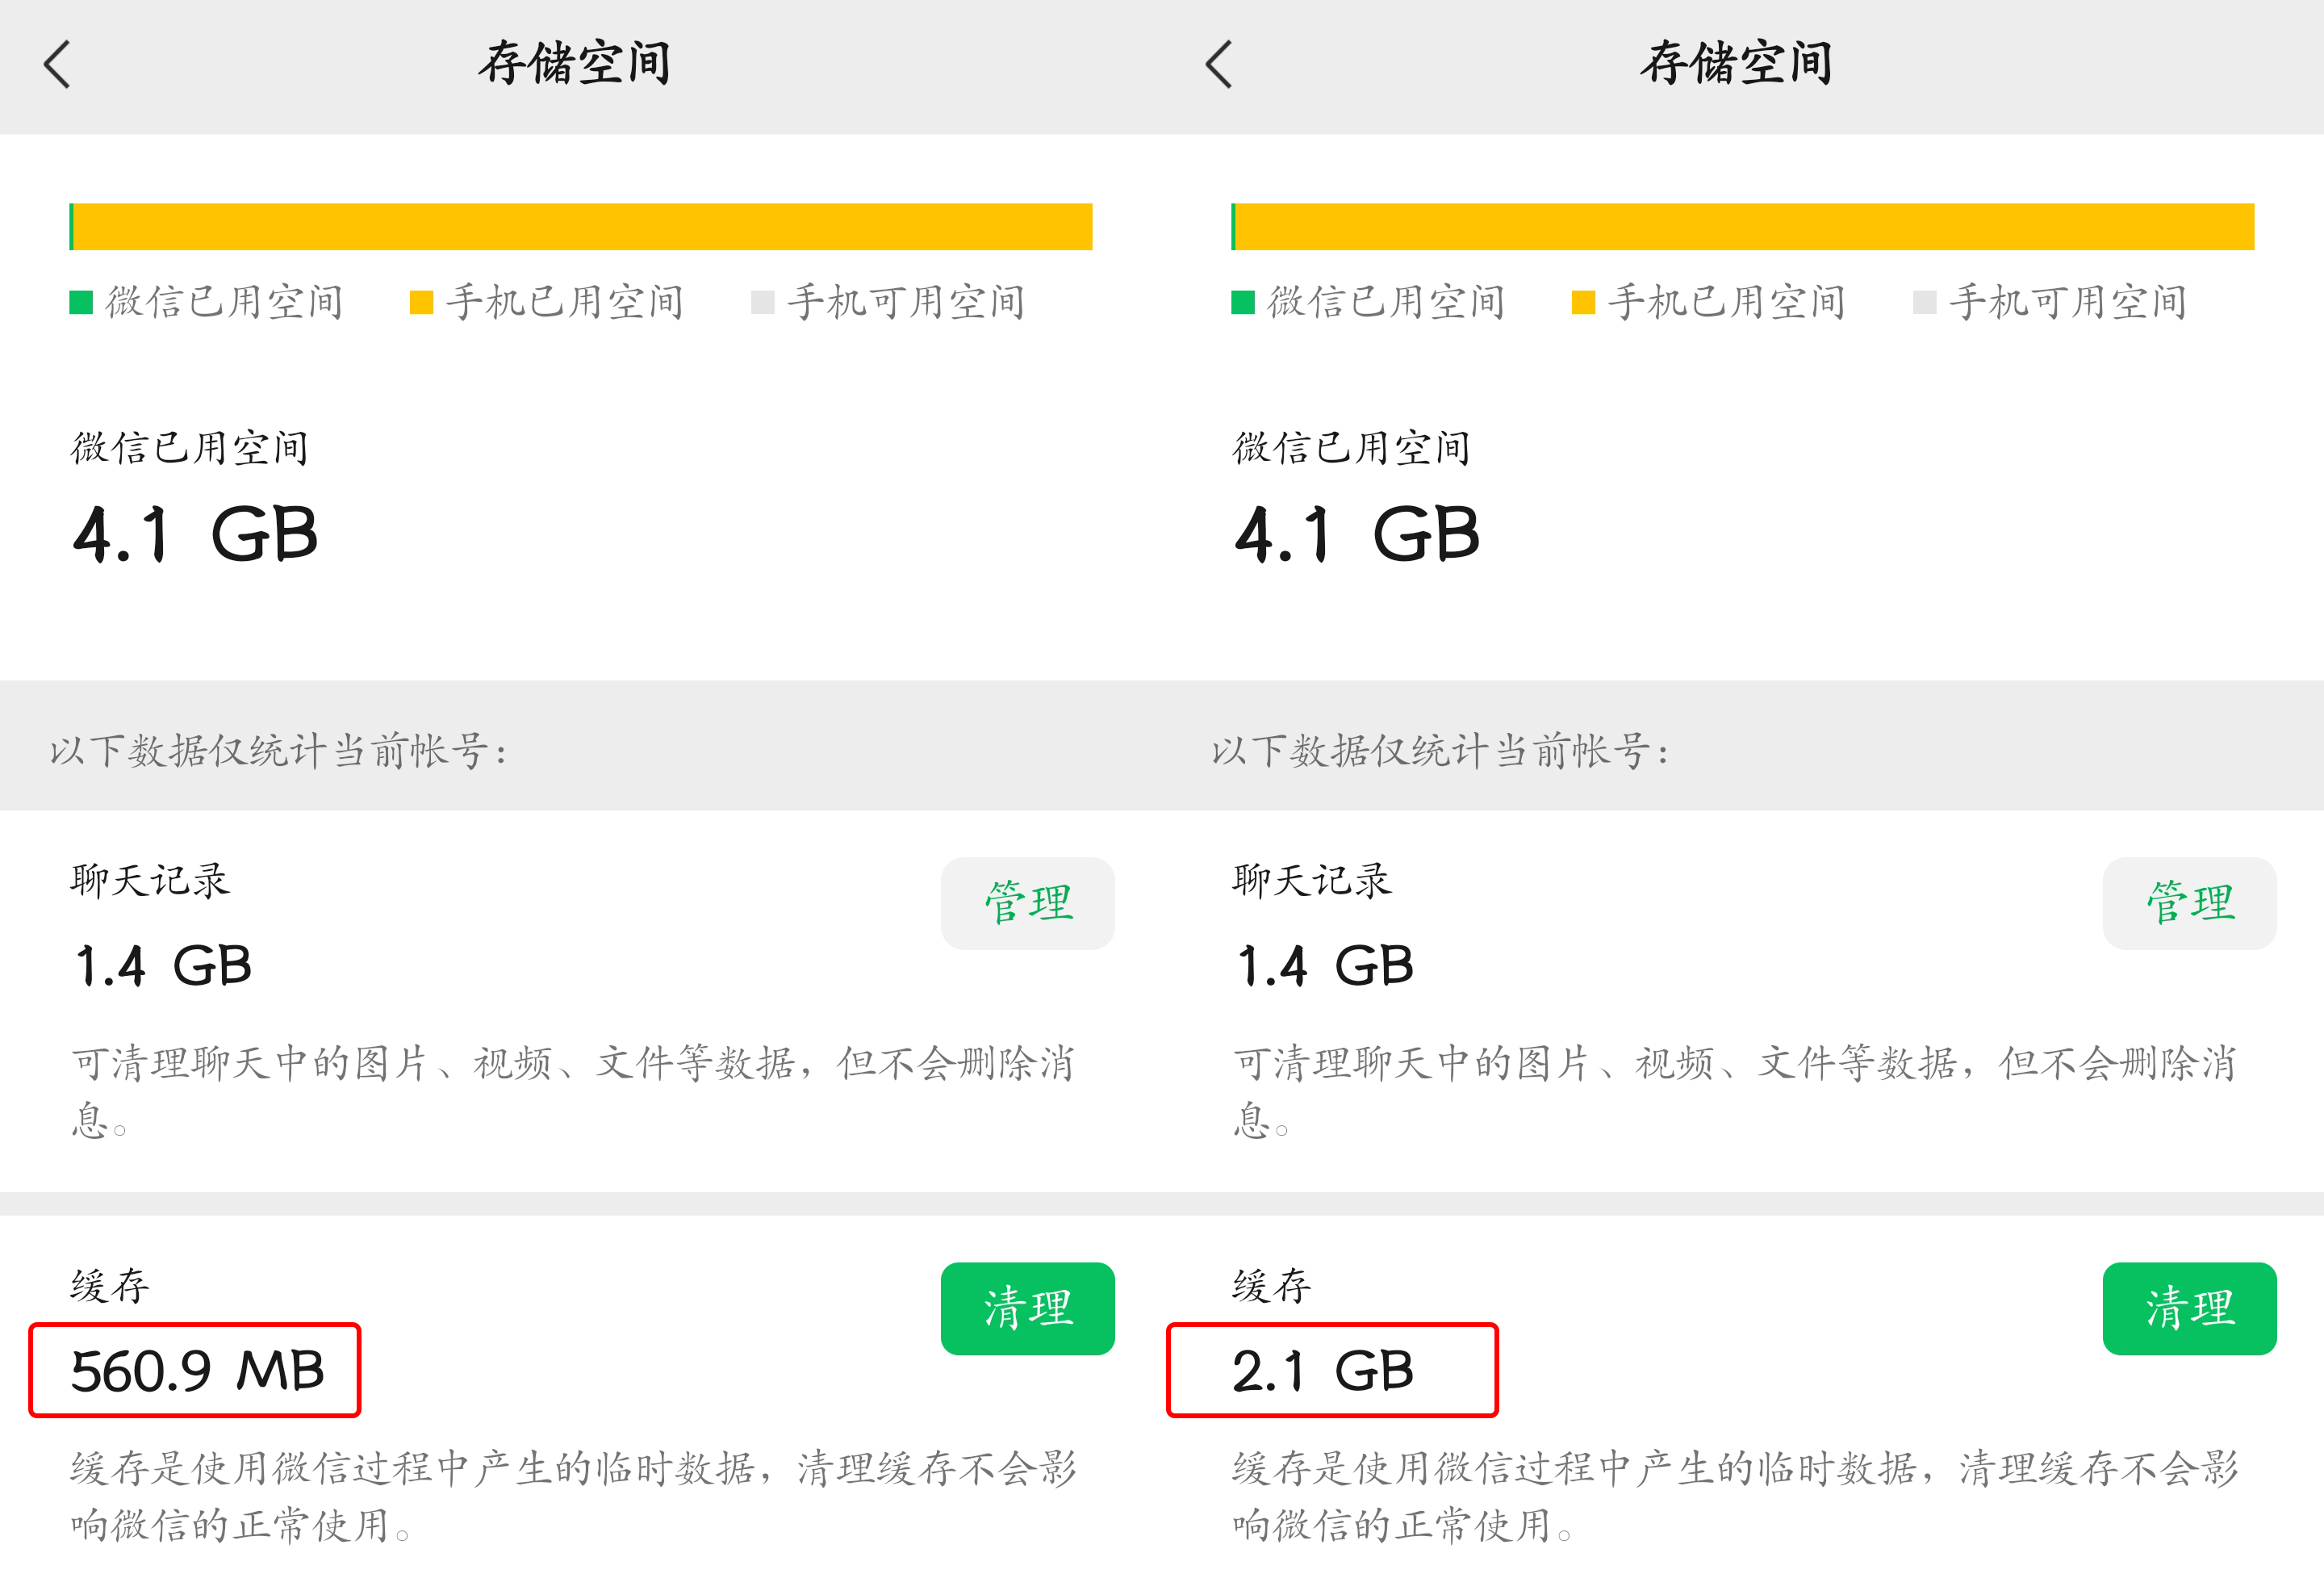Screen dimensions: 2324x1595
Task: Click the gray 手机可用空间 legend square on left screen
Action: [x=761, y=301]
